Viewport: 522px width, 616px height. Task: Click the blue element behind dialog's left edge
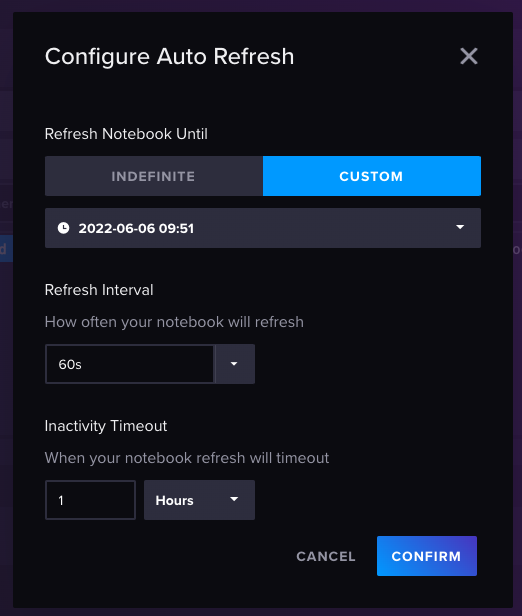tap(6, 249)
